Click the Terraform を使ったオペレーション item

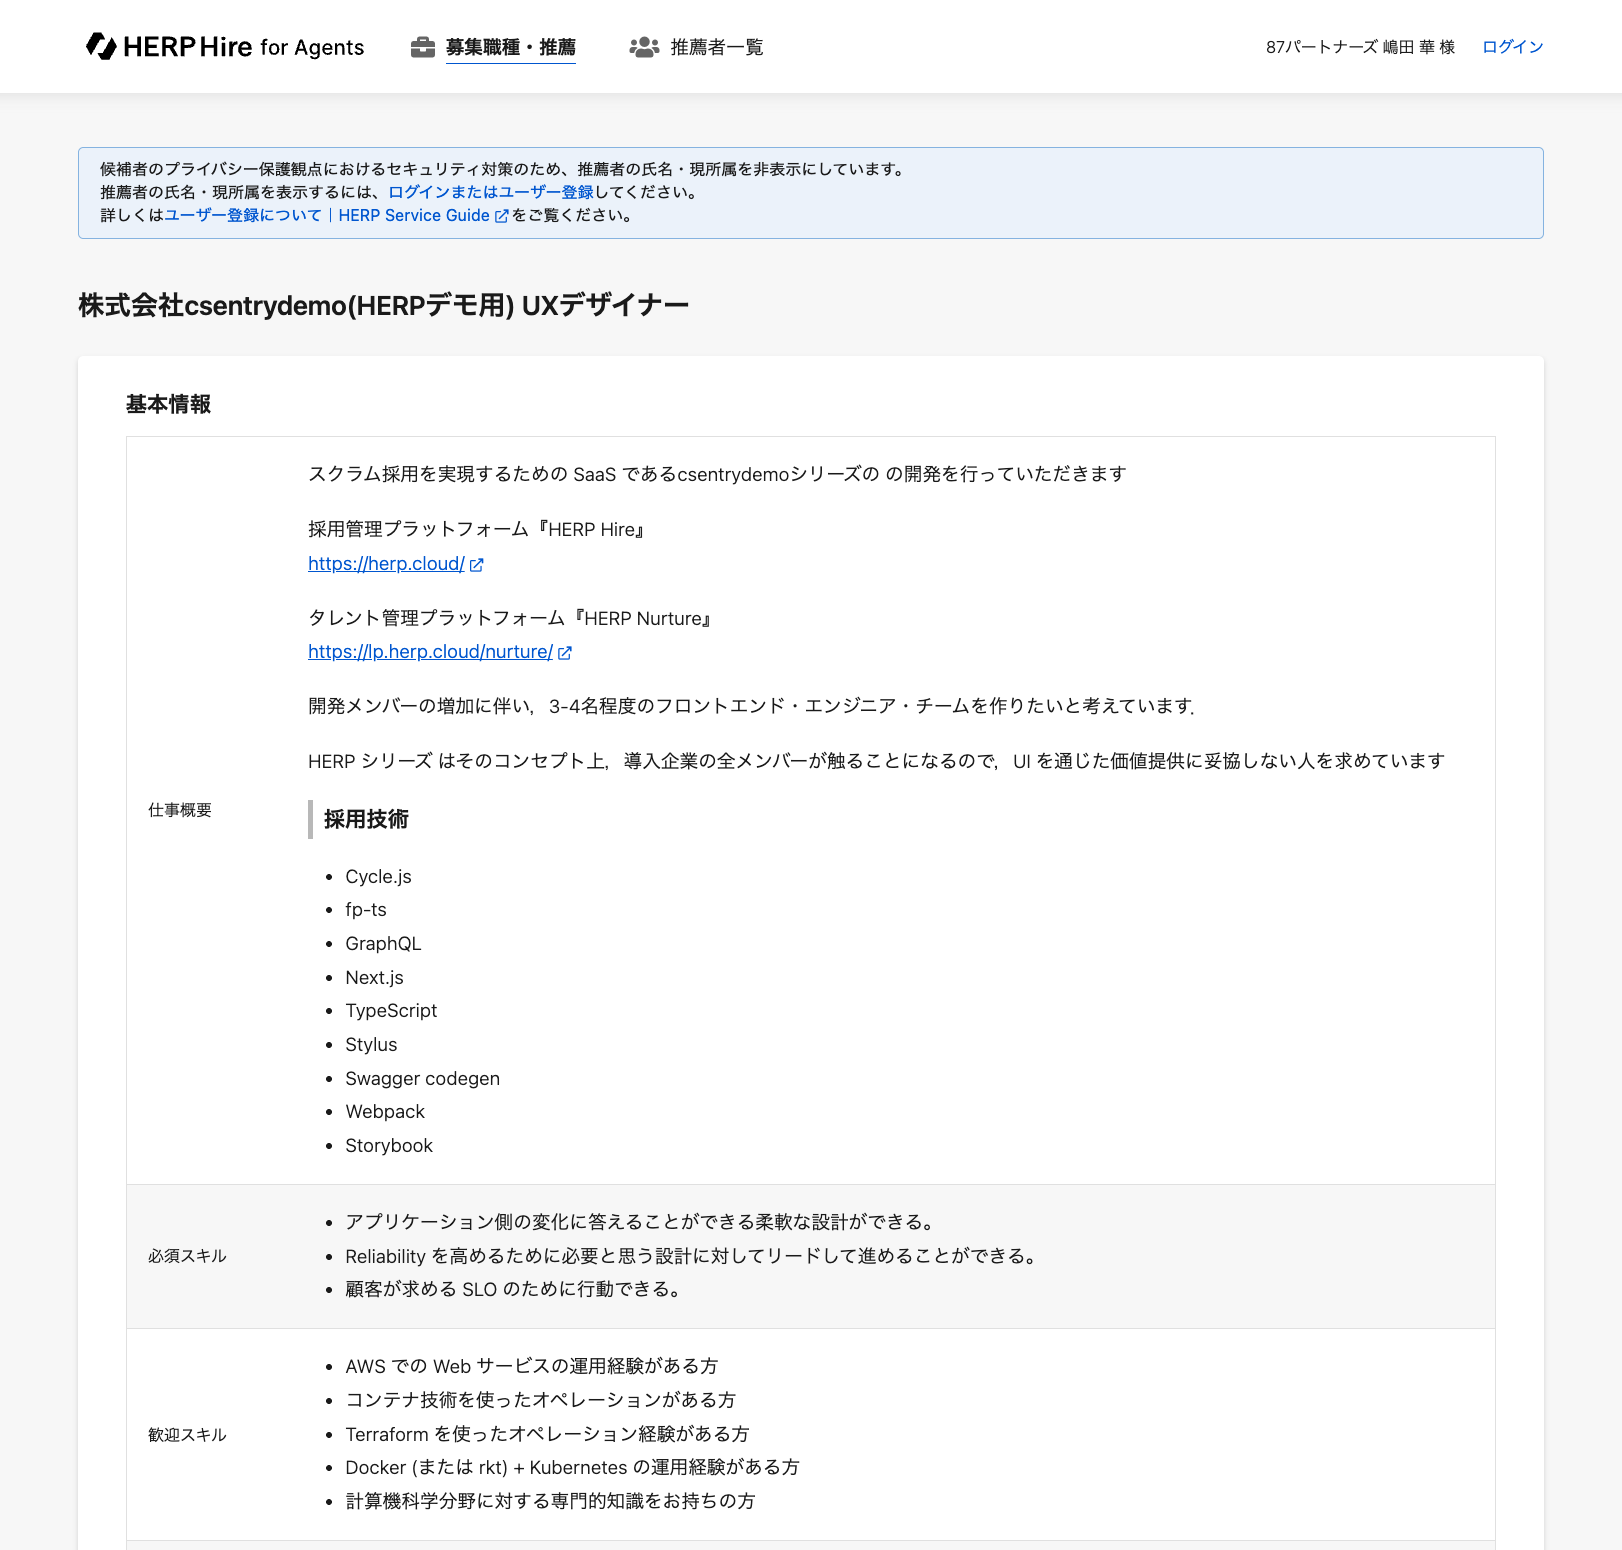coord(547,1434)
